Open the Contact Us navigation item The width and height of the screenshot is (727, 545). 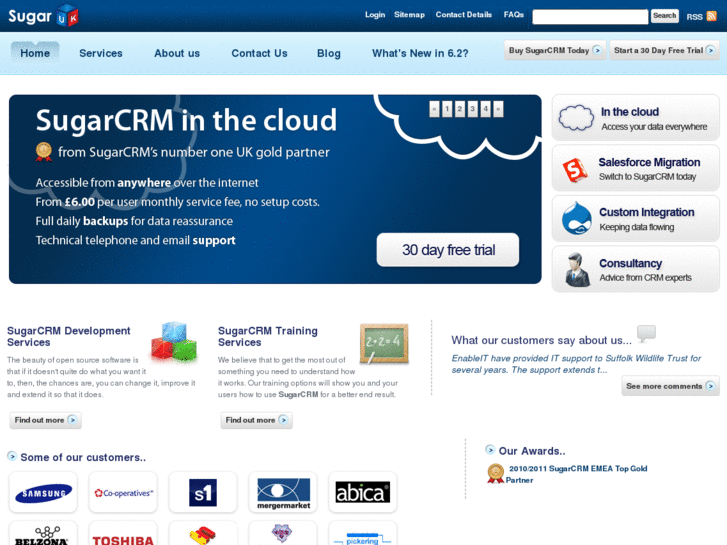click(x=260, y=53)
